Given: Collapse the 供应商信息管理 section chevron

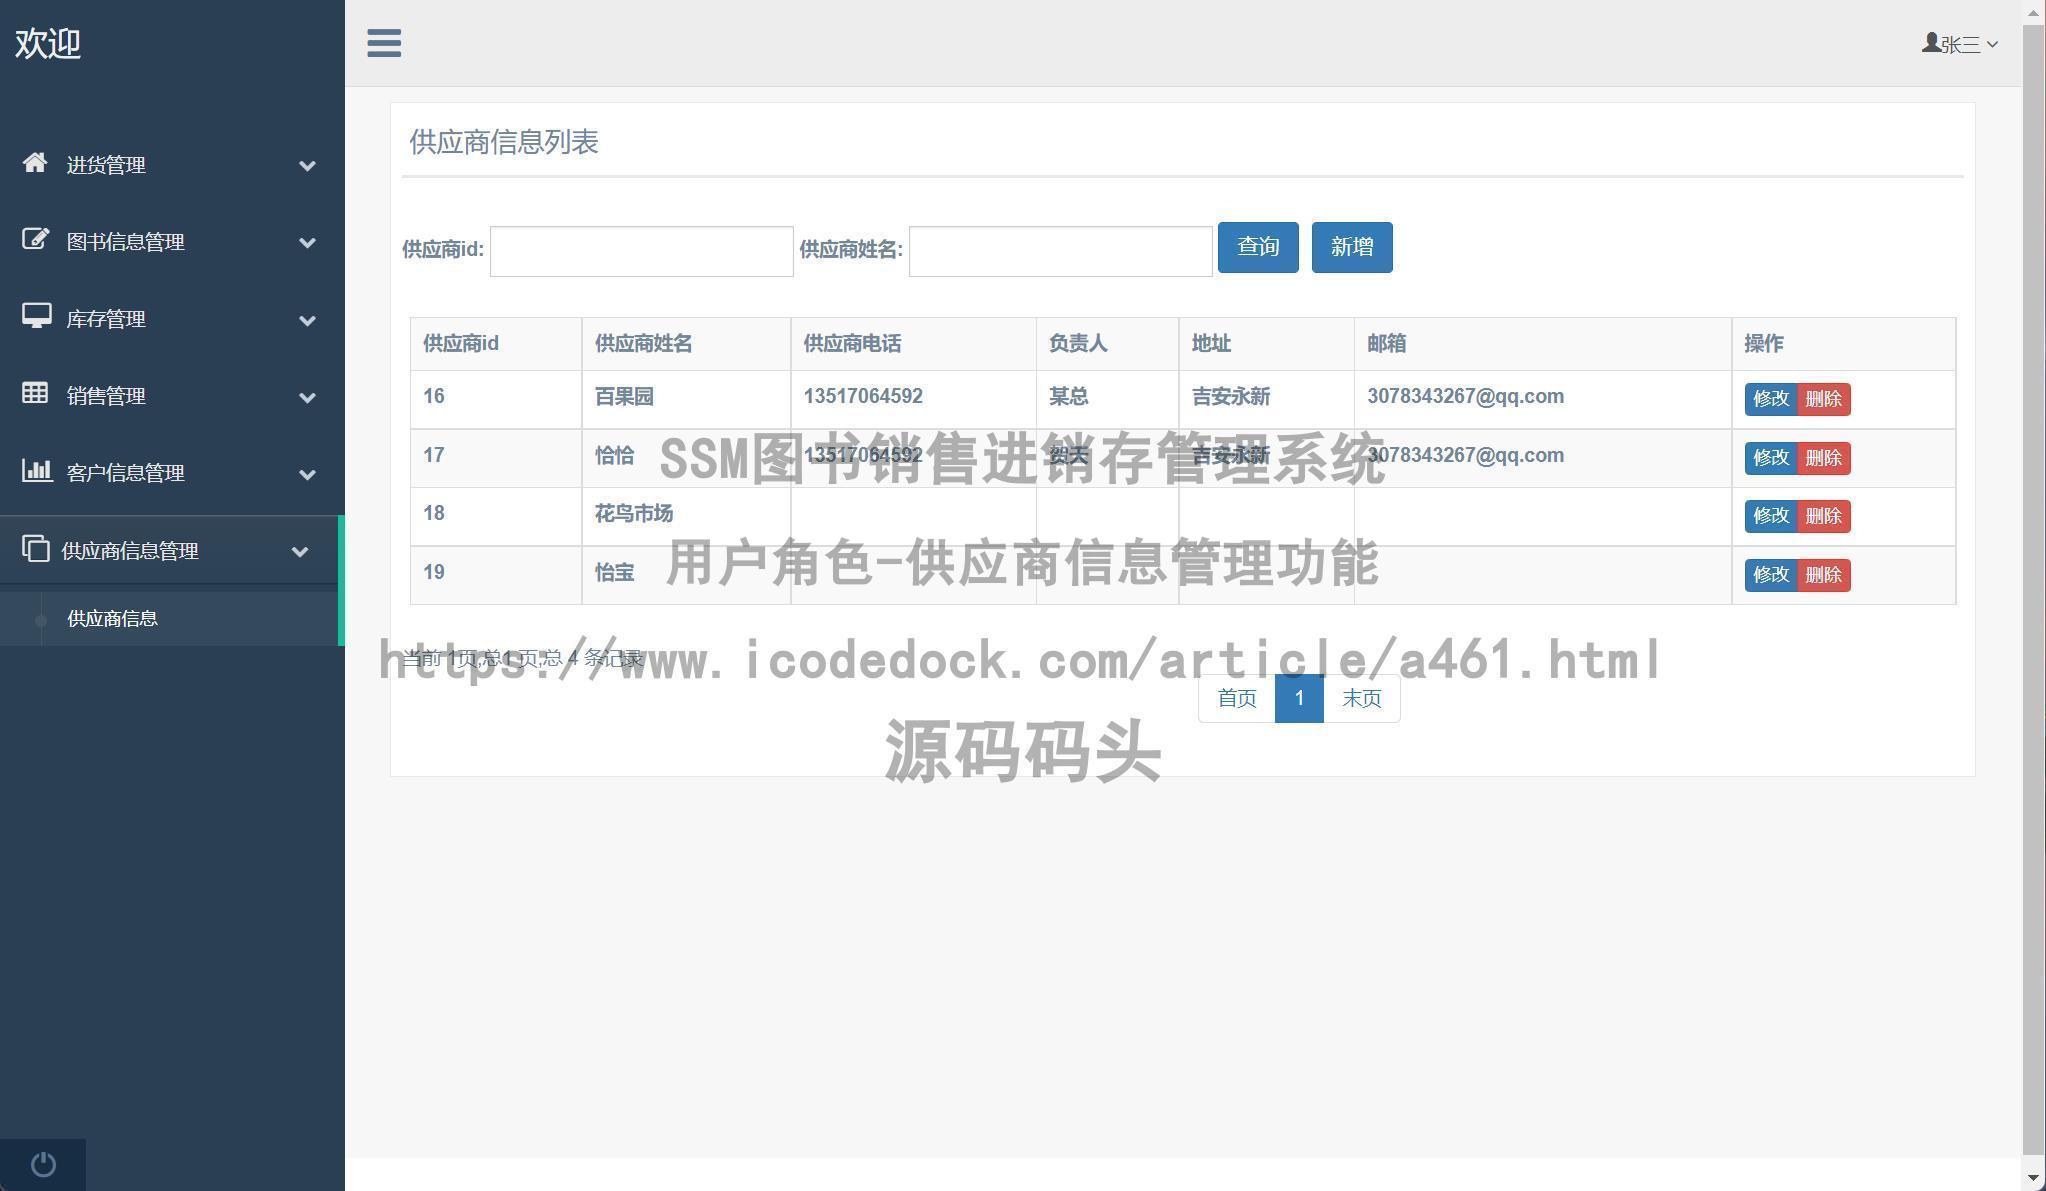Looking at the screenshot, I should [x=300, y=551].
